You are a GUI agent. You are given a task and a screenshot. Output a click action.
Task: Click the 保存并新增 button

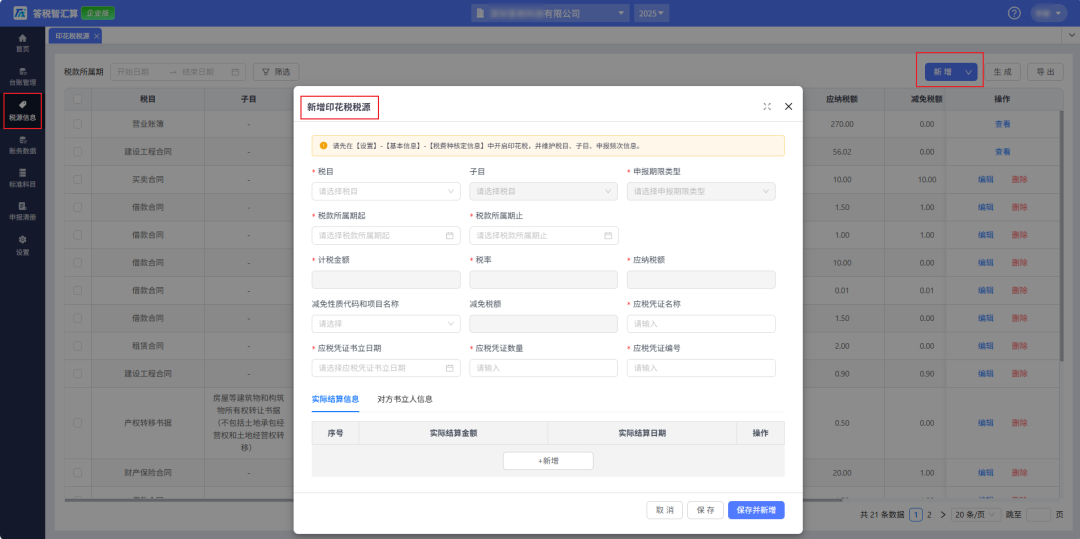point(756,510)
